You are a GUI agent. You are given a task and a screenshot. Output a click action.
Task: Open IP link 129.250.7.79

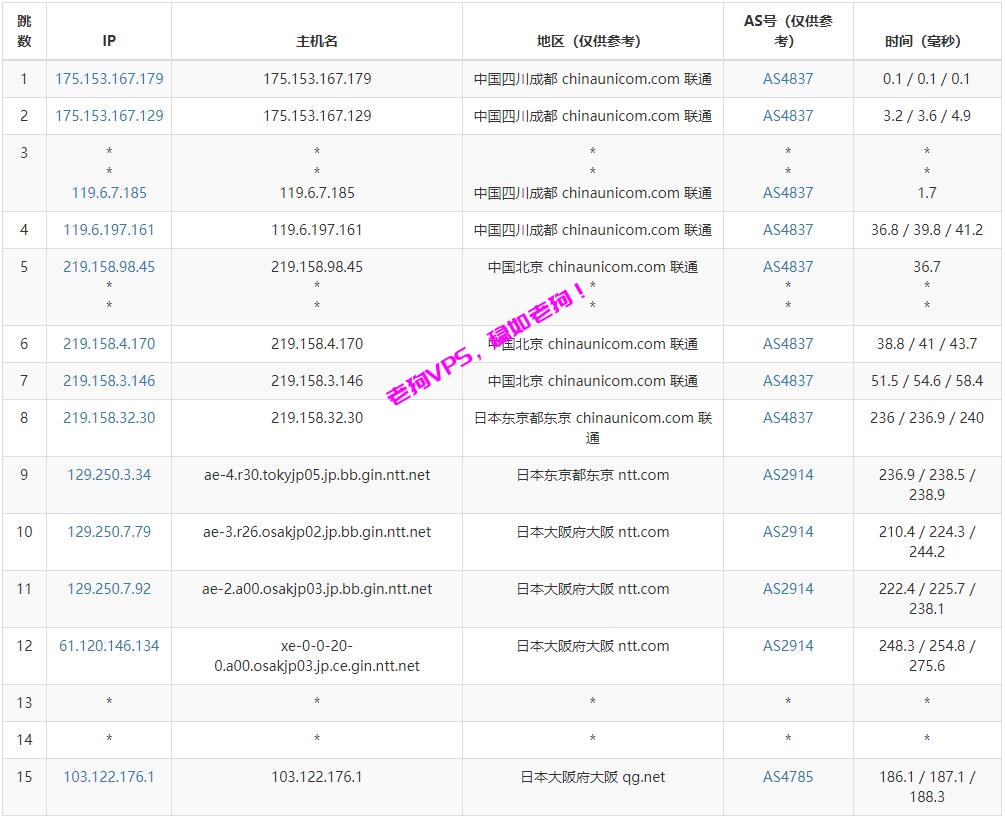109,532
